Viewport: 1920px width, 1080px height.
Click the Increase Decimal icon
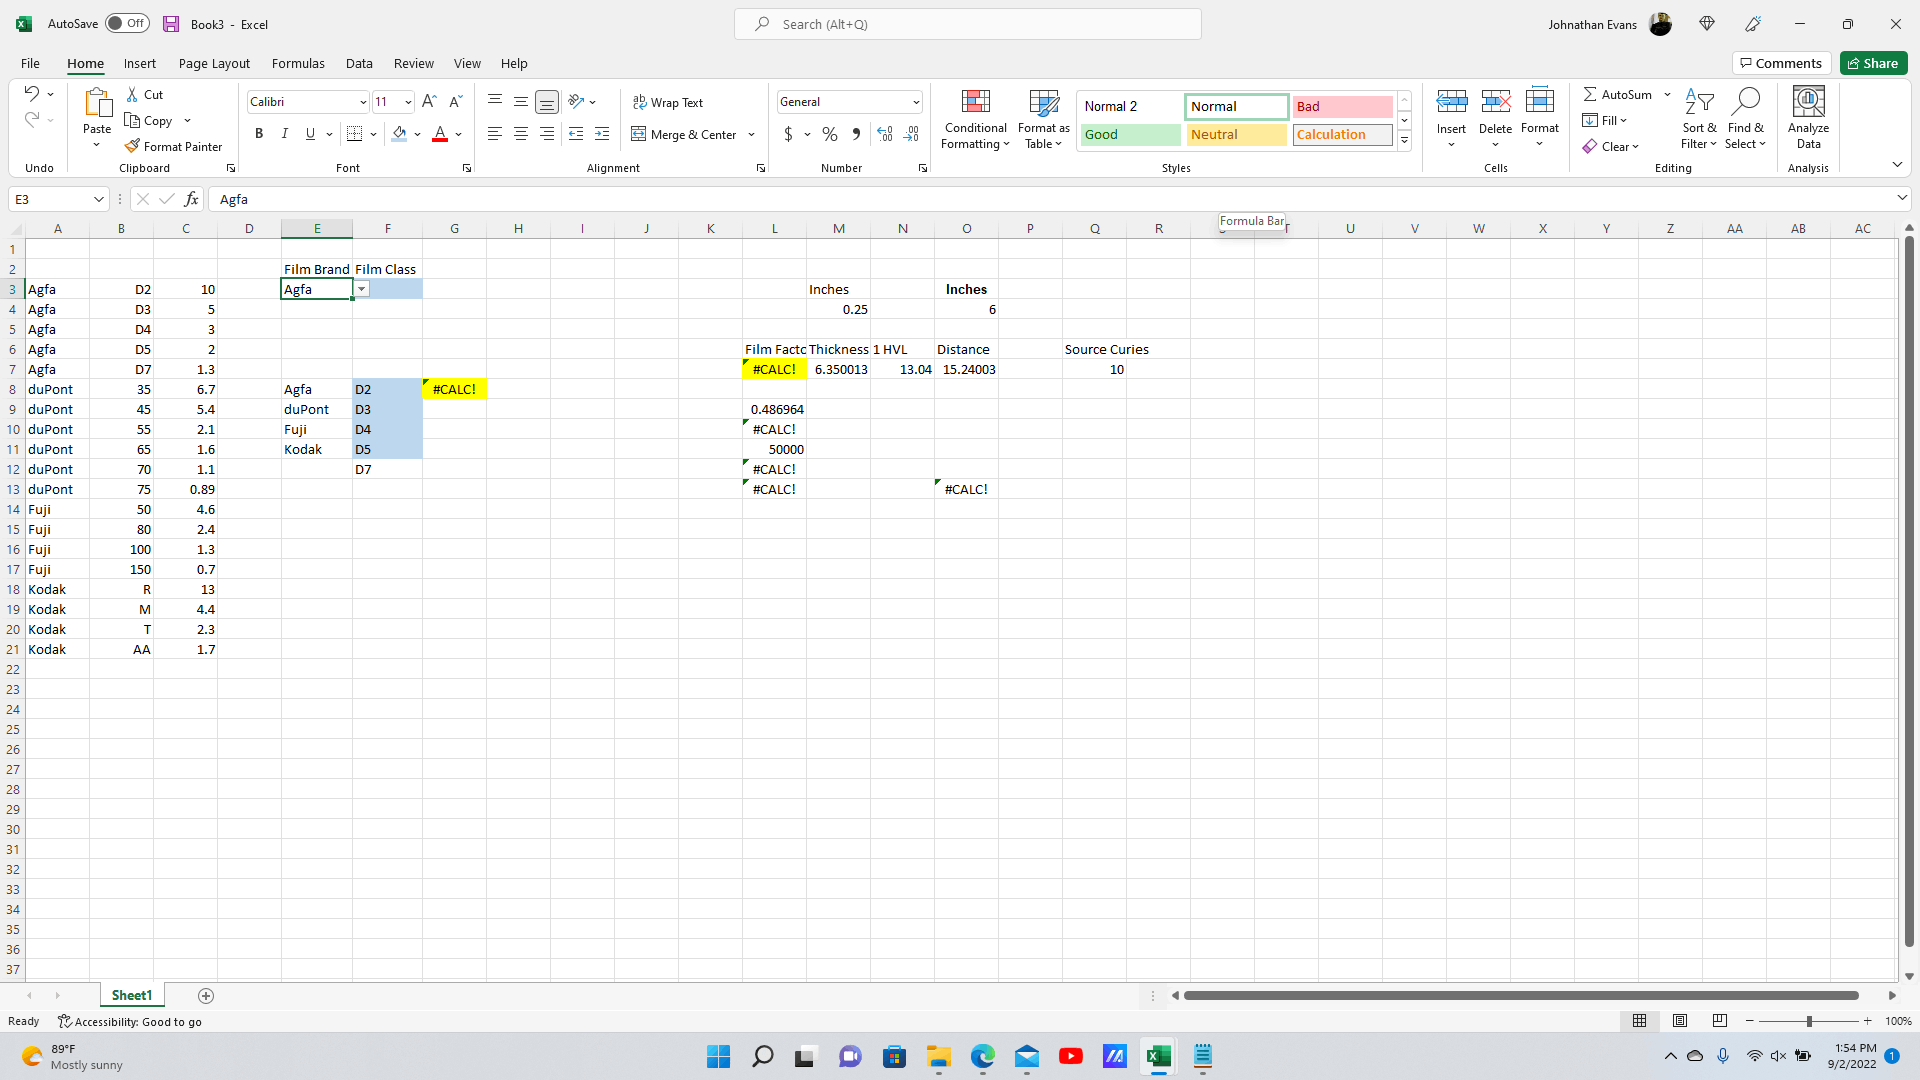884,134
